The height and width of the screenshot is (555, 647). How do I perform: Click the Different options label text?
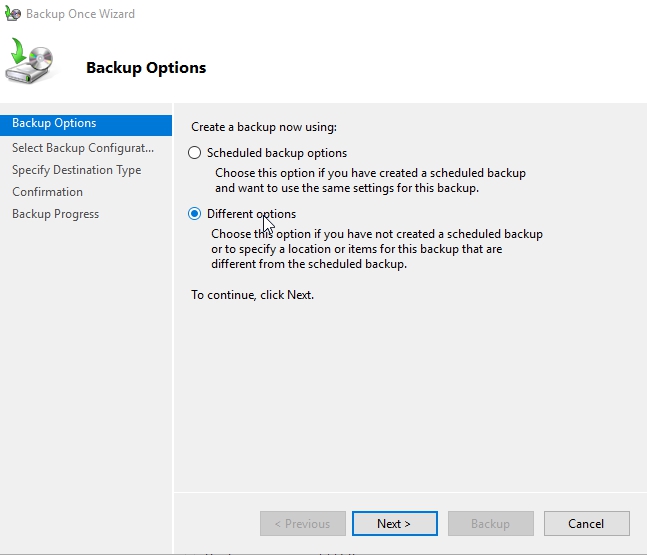pos(251,214)
